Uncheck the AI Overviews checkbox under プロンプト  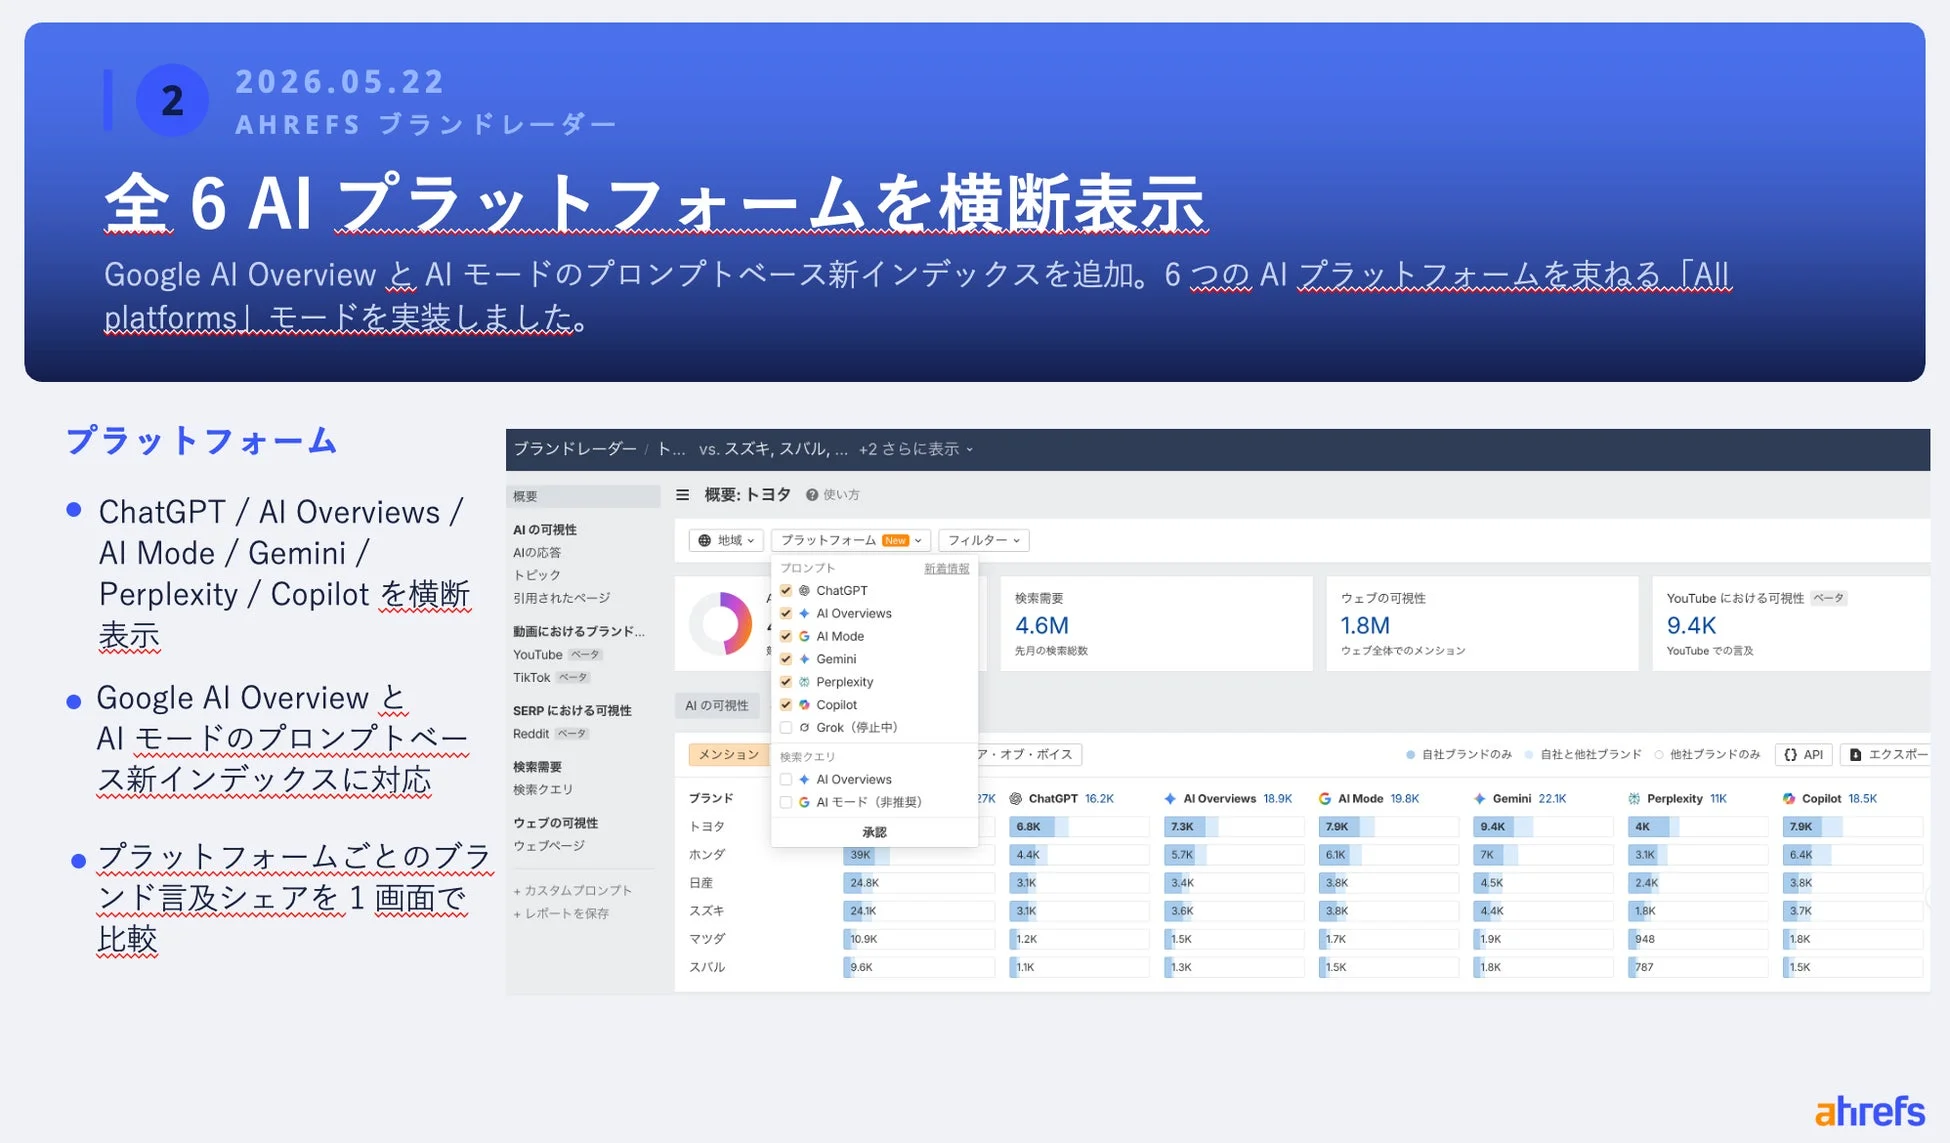[786, 614]
